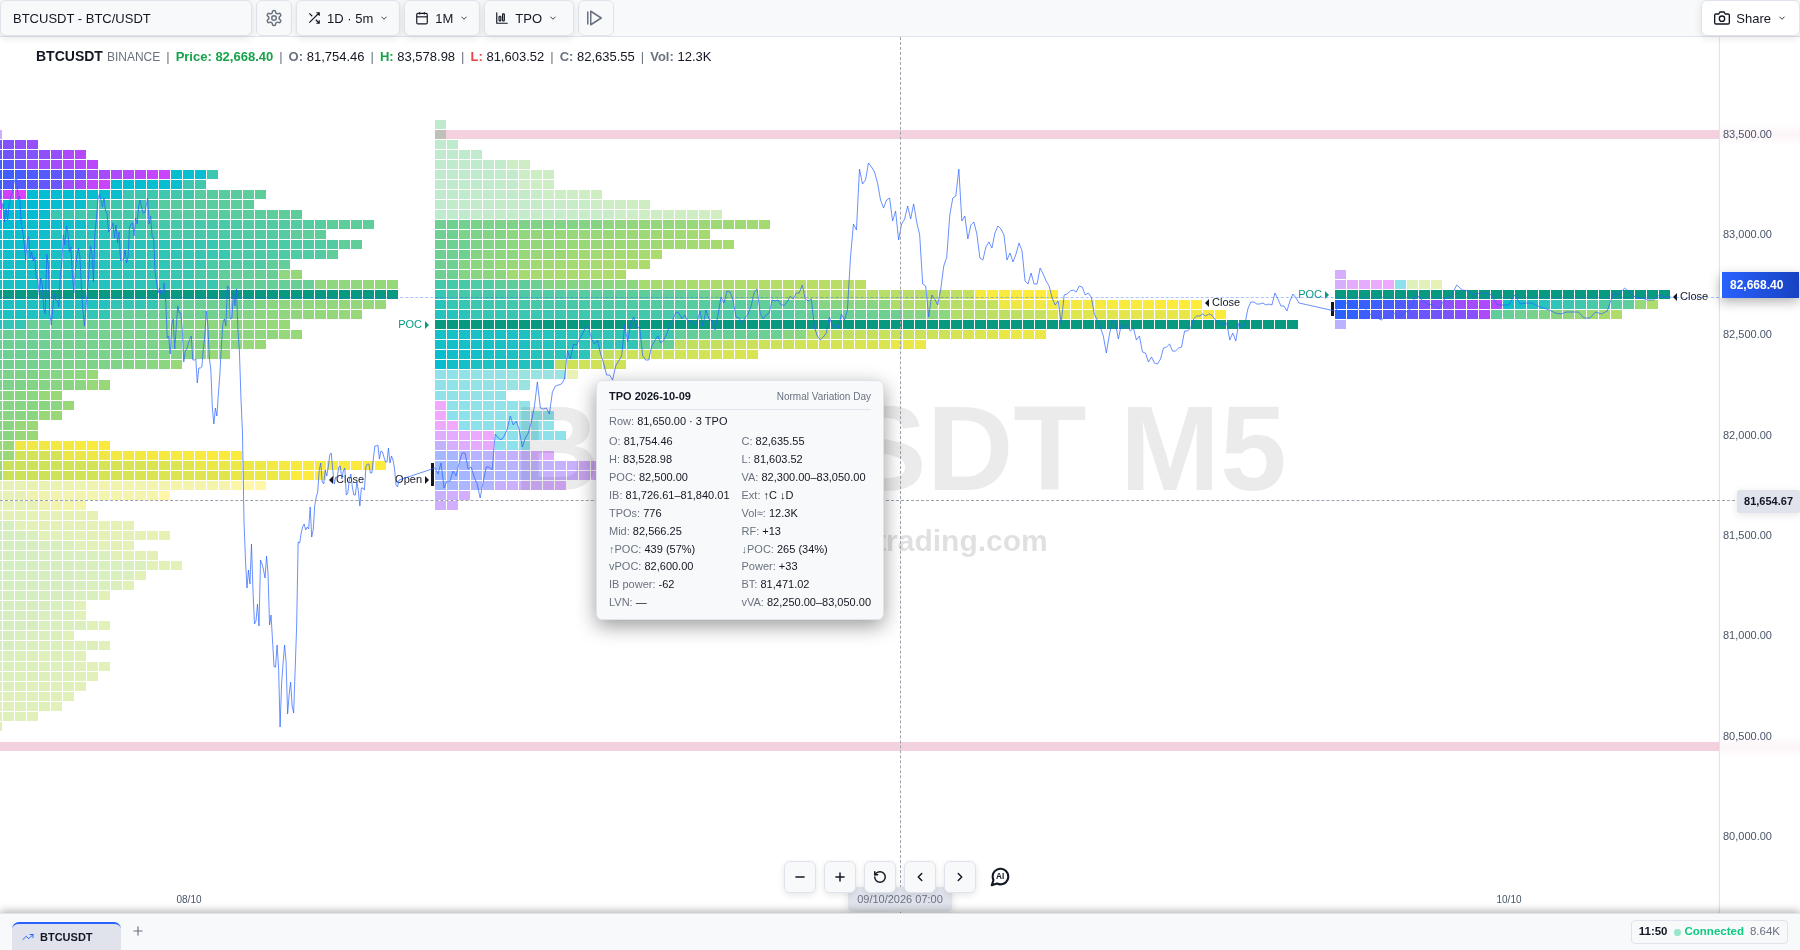Click the current price tag 82,668.40 on axis

tap(1760, 285)
